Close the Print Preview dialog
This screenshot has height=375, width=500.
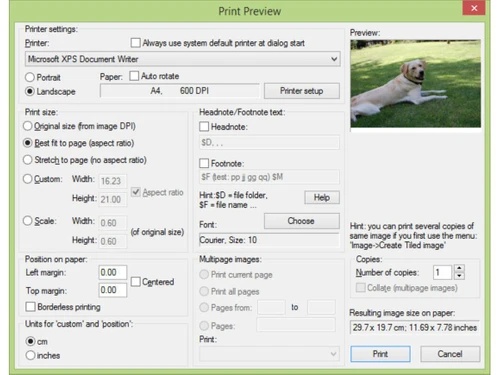point(474,8)
